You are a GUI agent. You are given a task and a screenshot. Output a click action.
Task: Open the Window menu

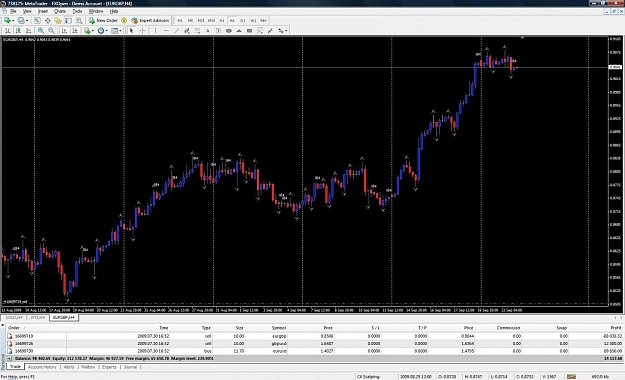pyautogui.click(x=96, y=11)
